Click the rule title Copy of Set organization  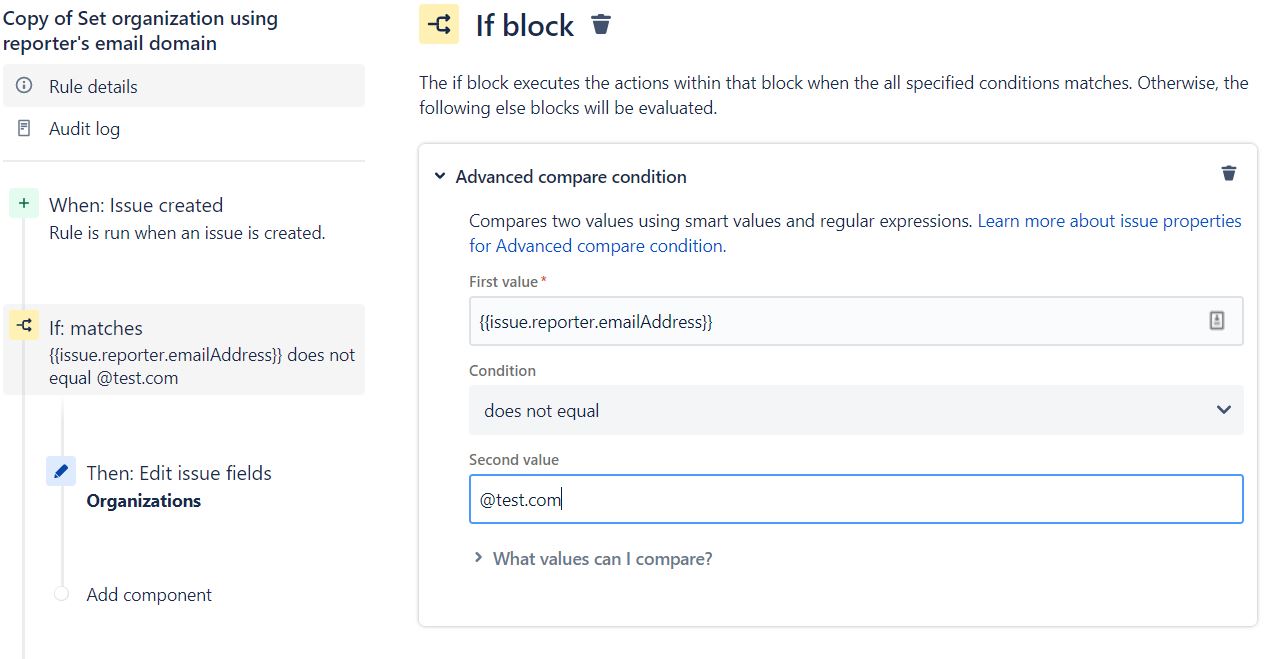[141, 31]
